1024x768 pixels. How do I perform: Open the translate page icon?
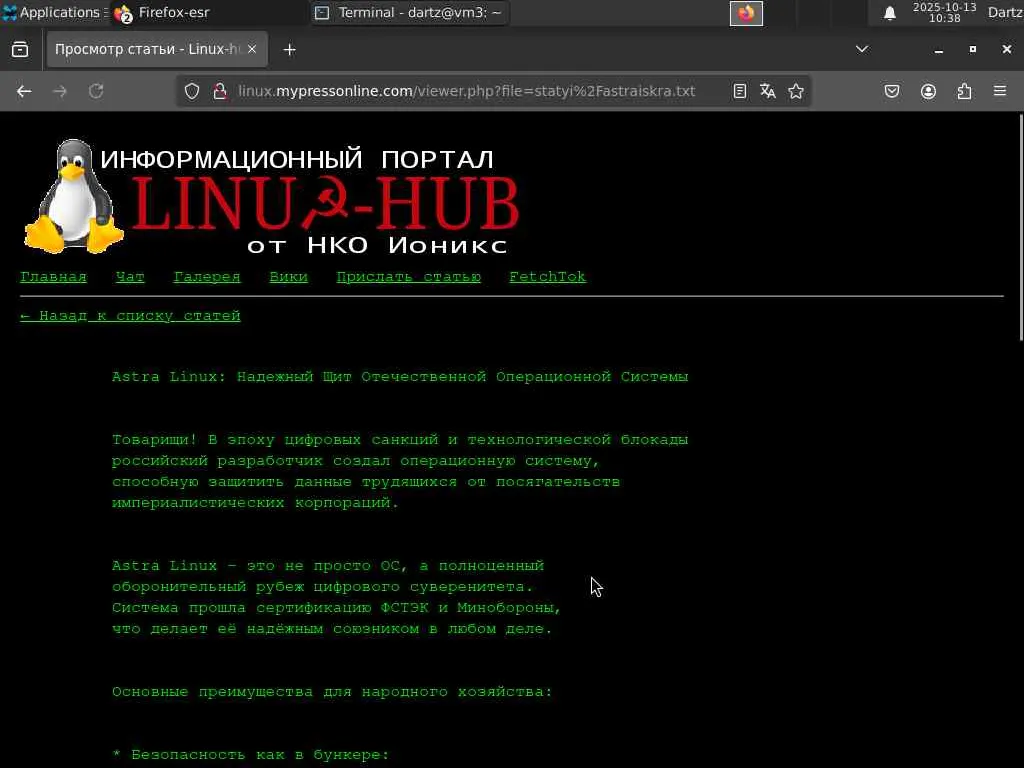pos(768,91)
